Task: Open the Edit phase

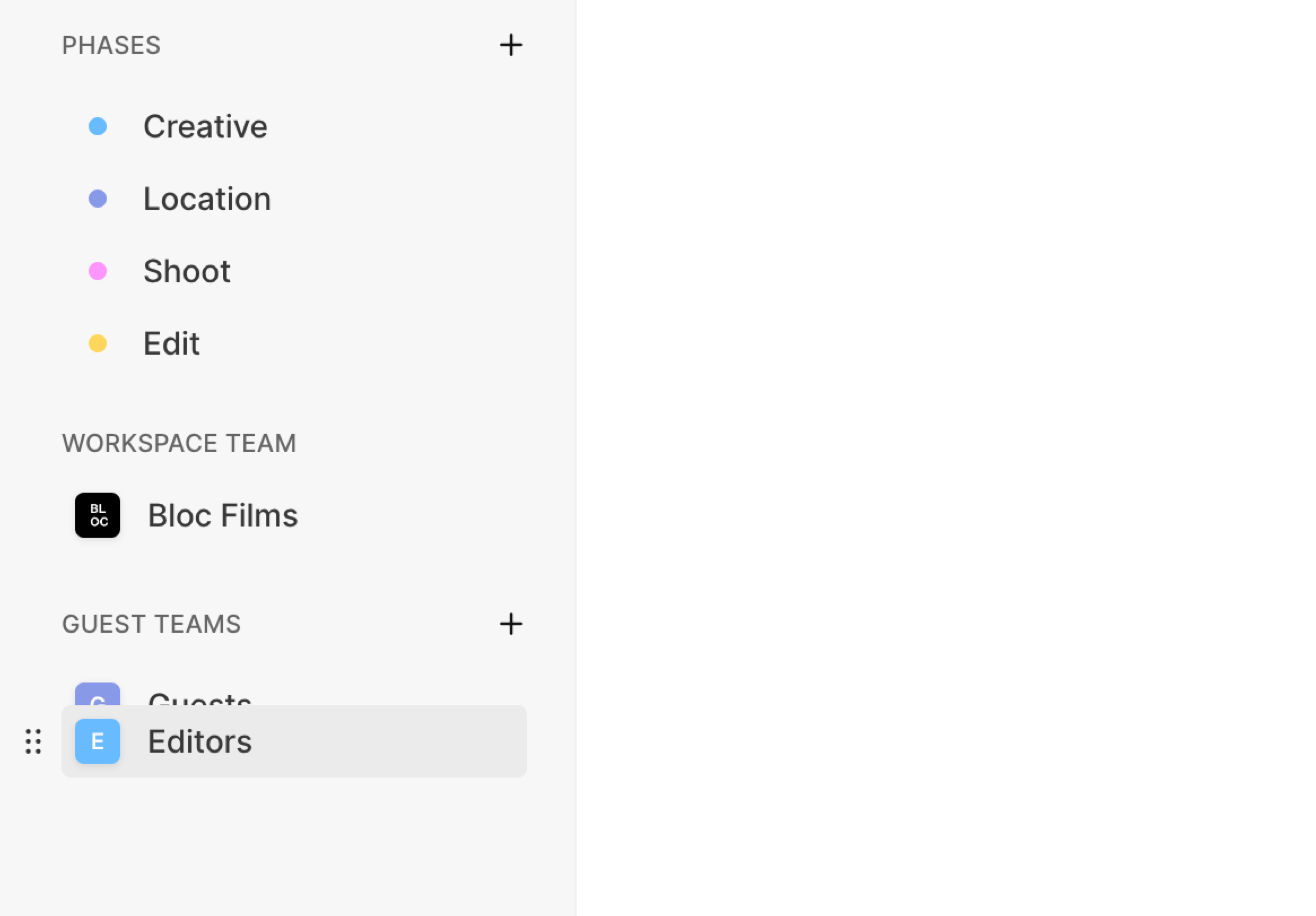Action: [x=172, y=344]
